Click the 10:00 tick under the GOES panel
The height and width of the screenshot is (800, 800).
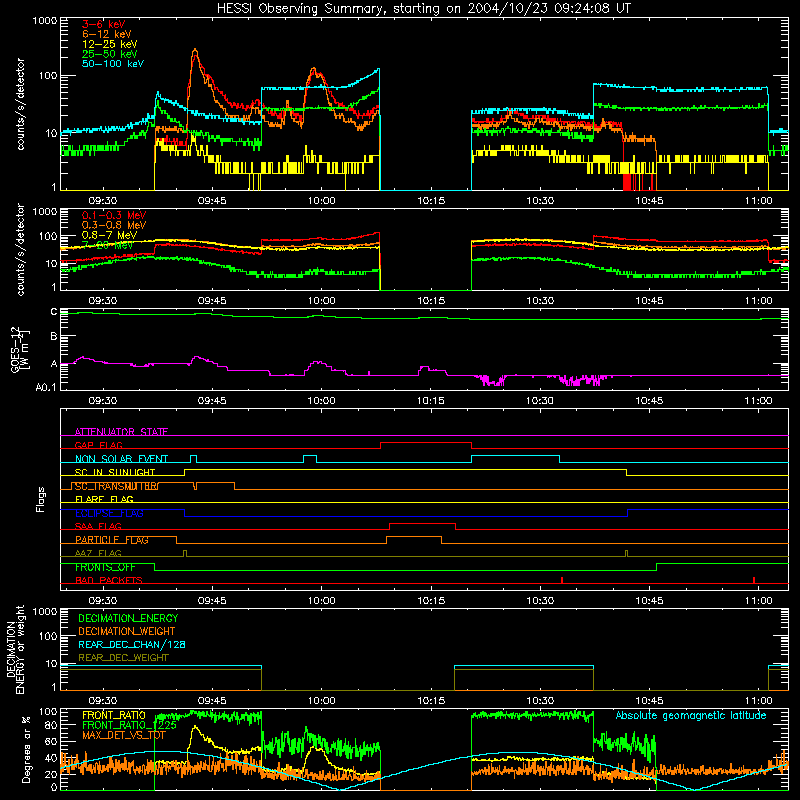[x=321, y=401]
